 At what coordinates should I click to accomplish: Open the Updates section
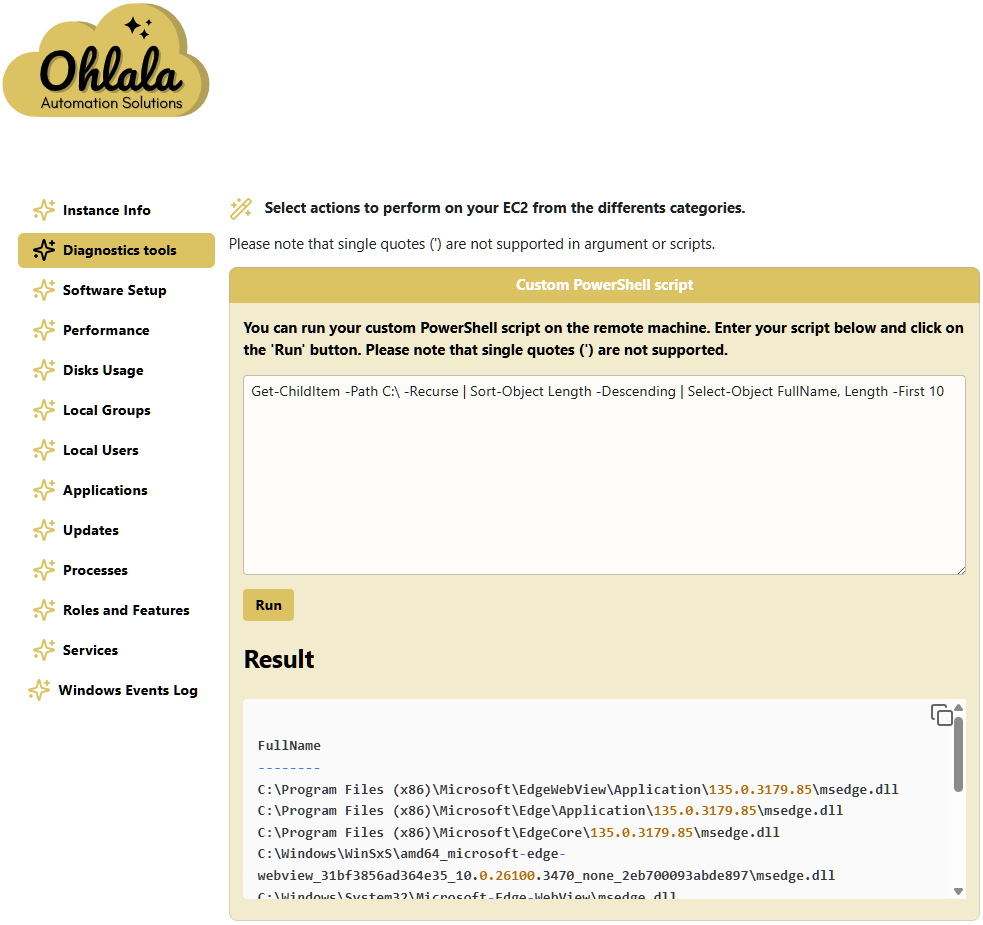click(90, 530)
